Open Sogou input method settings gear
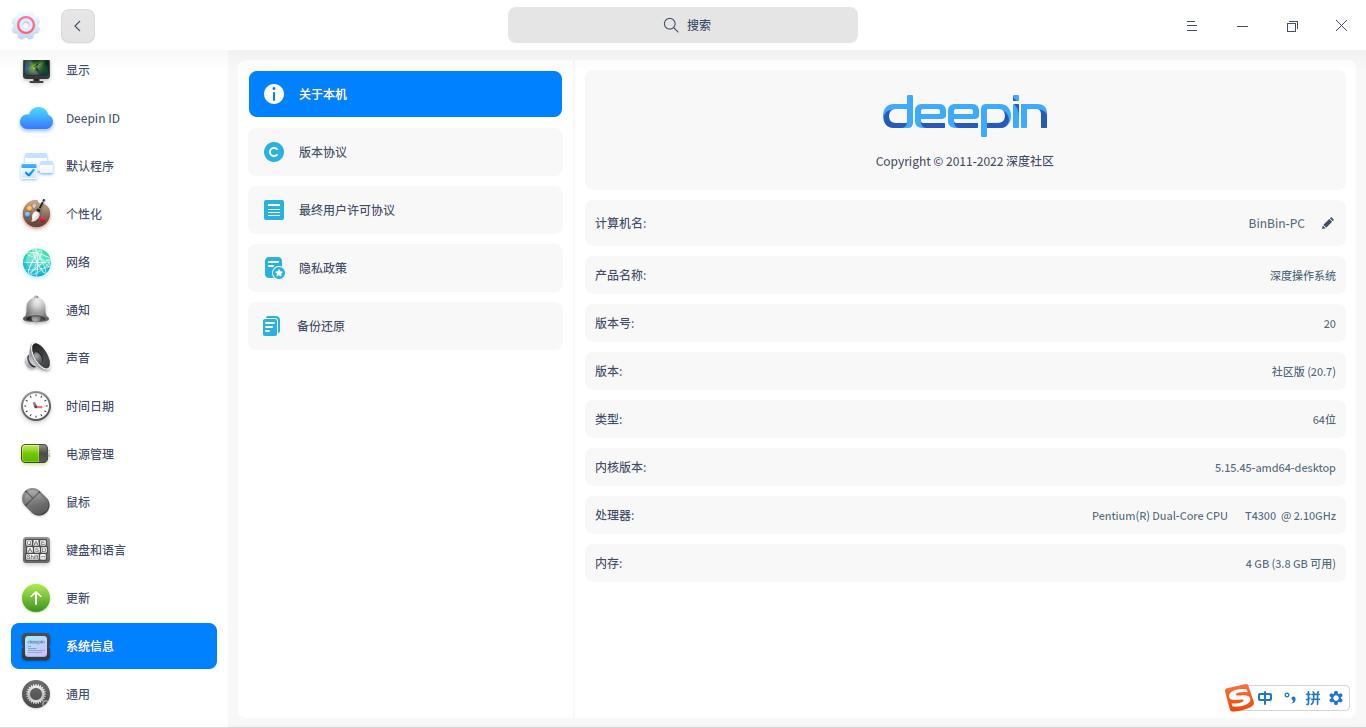Viewport: 1366px width, 728px height. 1337,698
